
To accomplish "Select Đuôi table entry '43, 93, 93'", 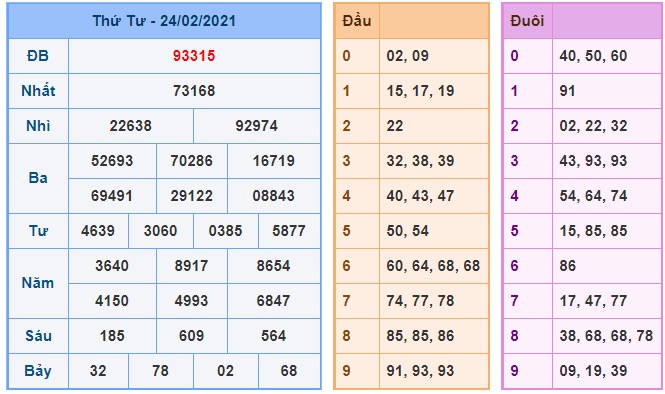I will coord(593,161).
